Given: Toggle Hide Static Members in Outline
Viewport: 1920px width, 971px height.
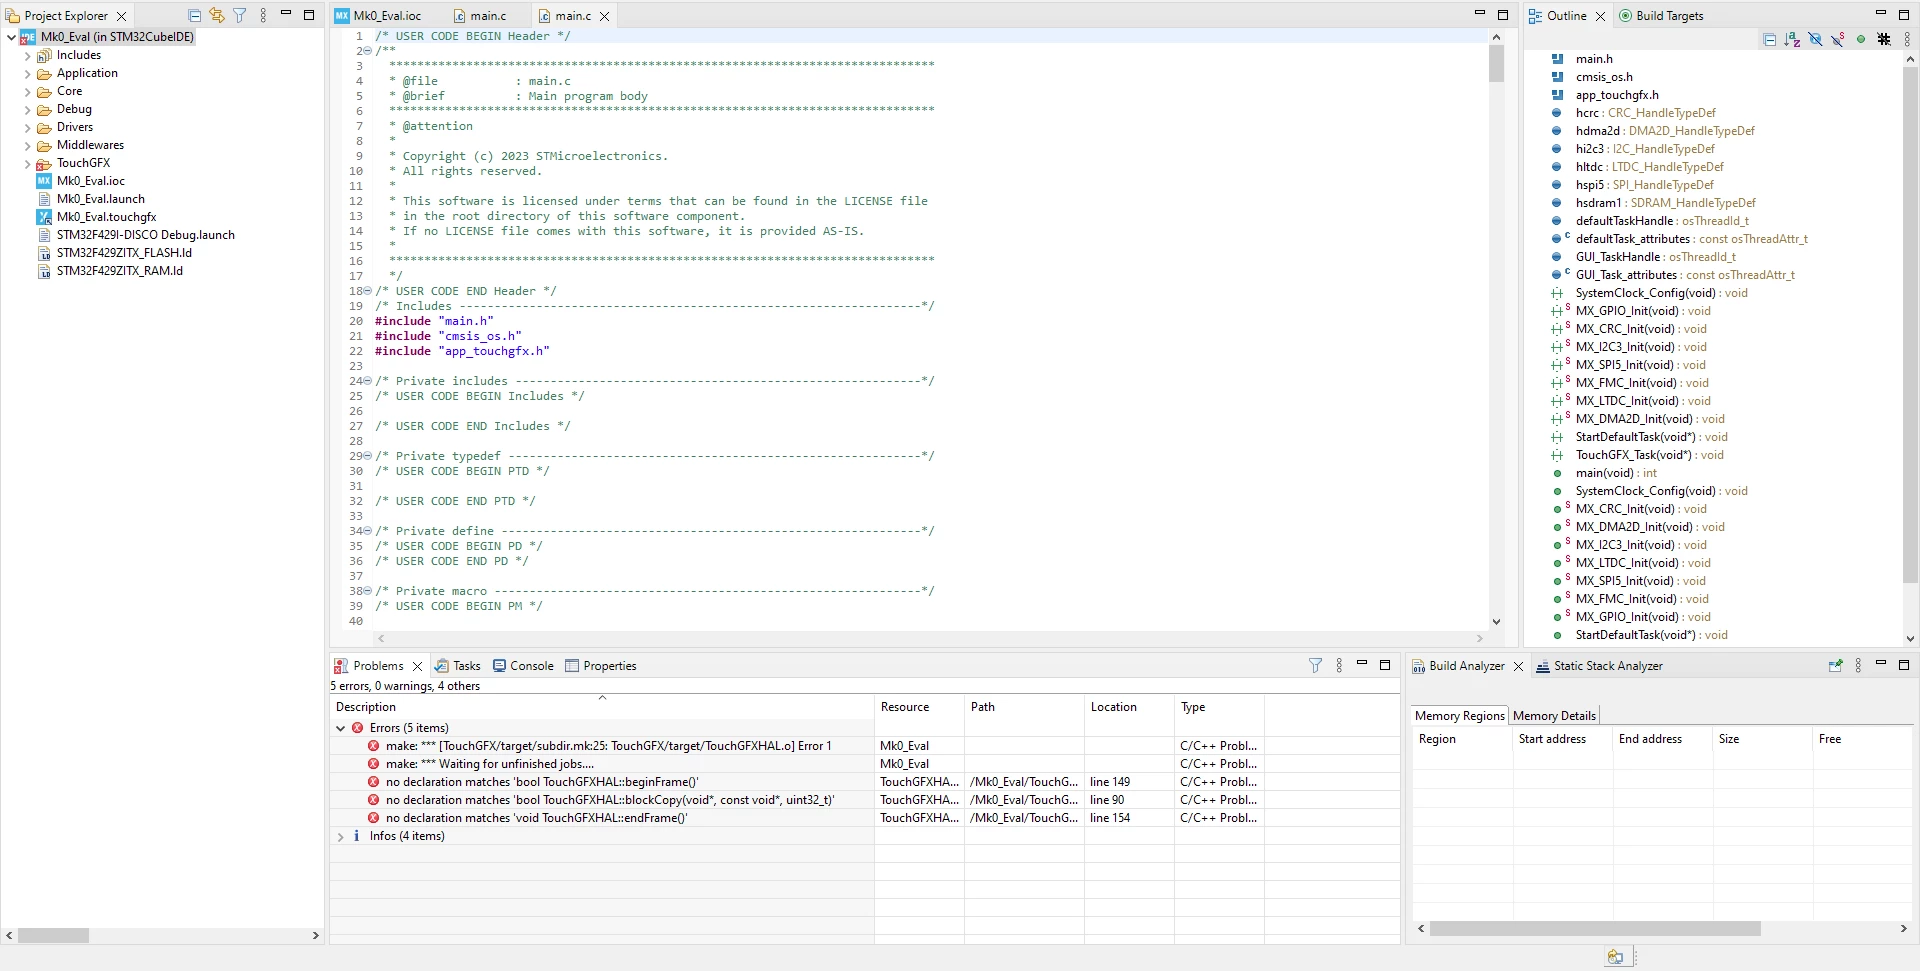Looking at the screenshot, I should [x=1838, y=39].
